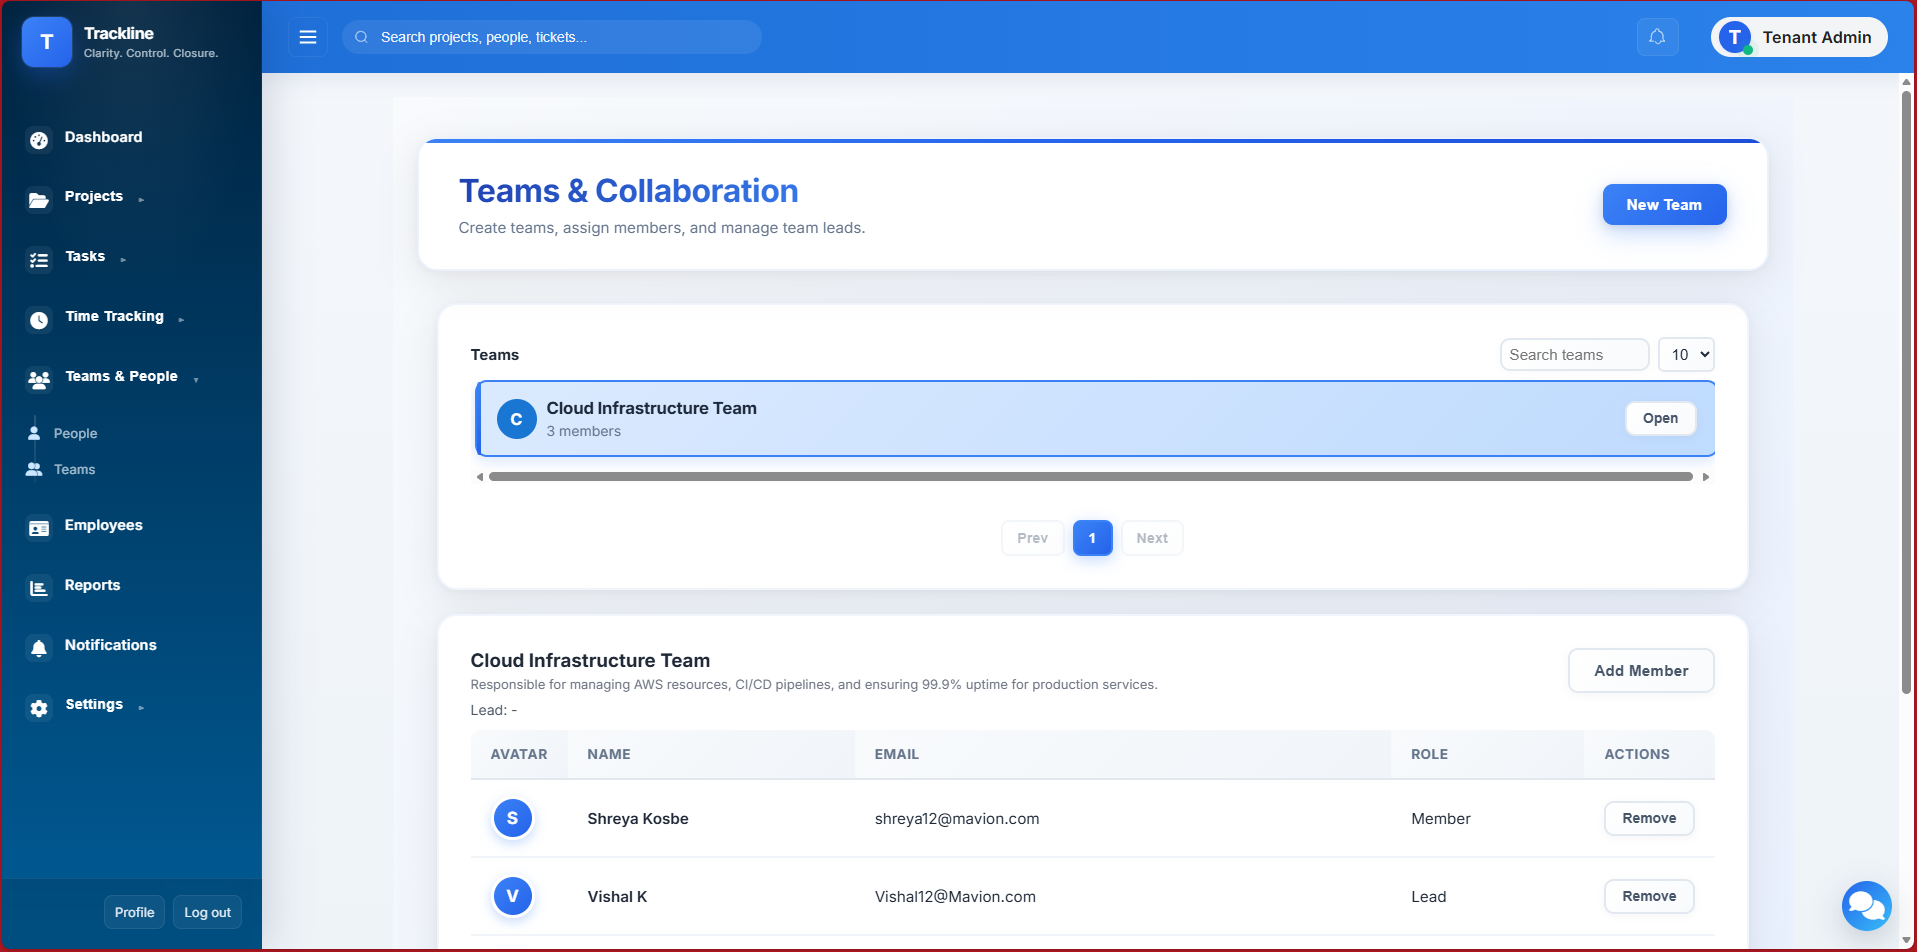Click the Dashboard gauge icon
The image size is (1917, 952).
tap(39, 140)
